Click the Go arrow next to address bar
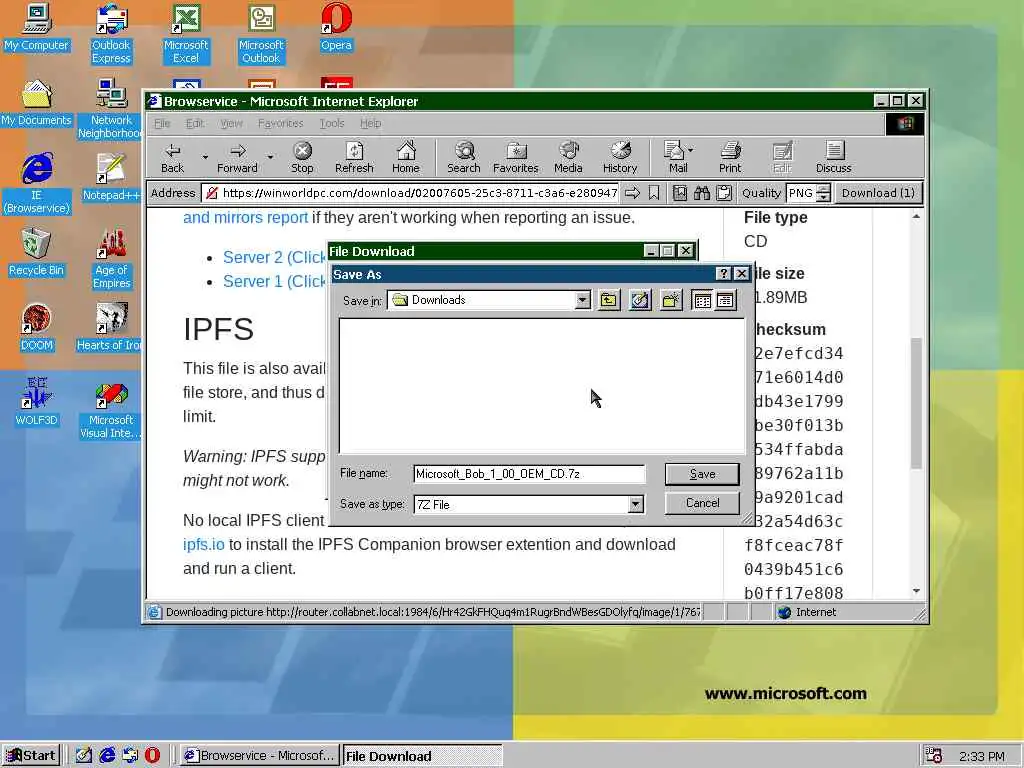This screenshot has height=768, width=1024. click(632, 193)
